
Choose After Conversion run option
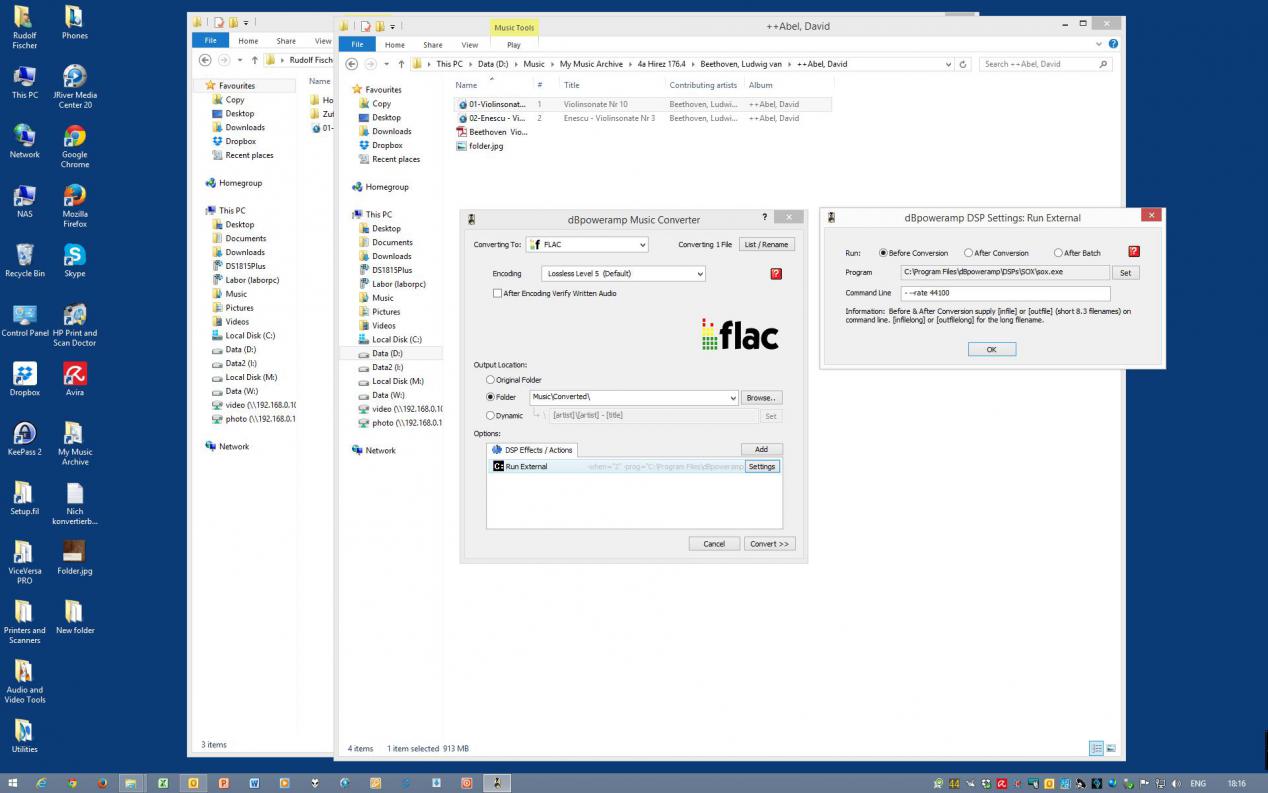tap(968, 253)
